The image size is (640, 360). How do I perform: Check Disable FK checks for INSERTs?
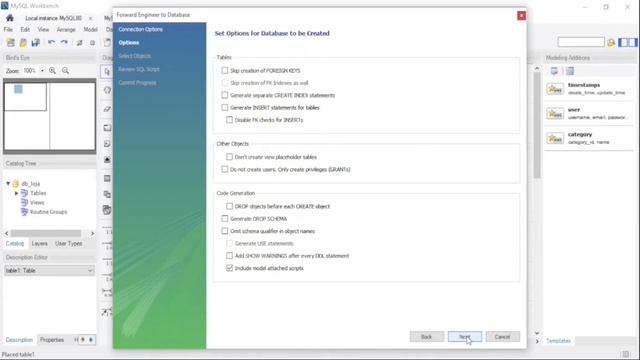229,120
